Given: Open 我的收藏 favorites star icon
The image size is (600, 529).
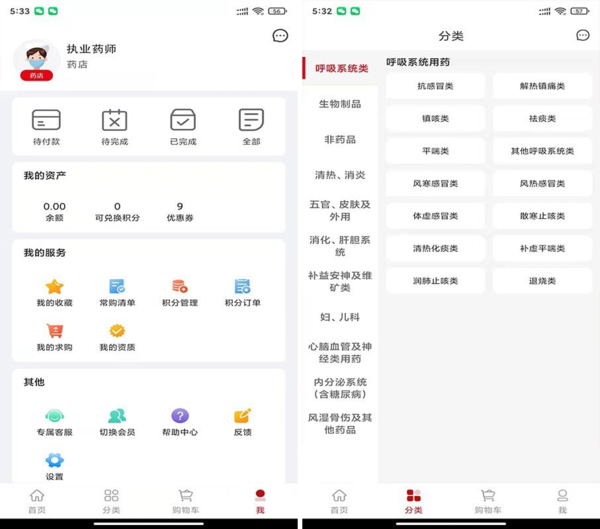Looking at the screenshot, I should (54, 286).
